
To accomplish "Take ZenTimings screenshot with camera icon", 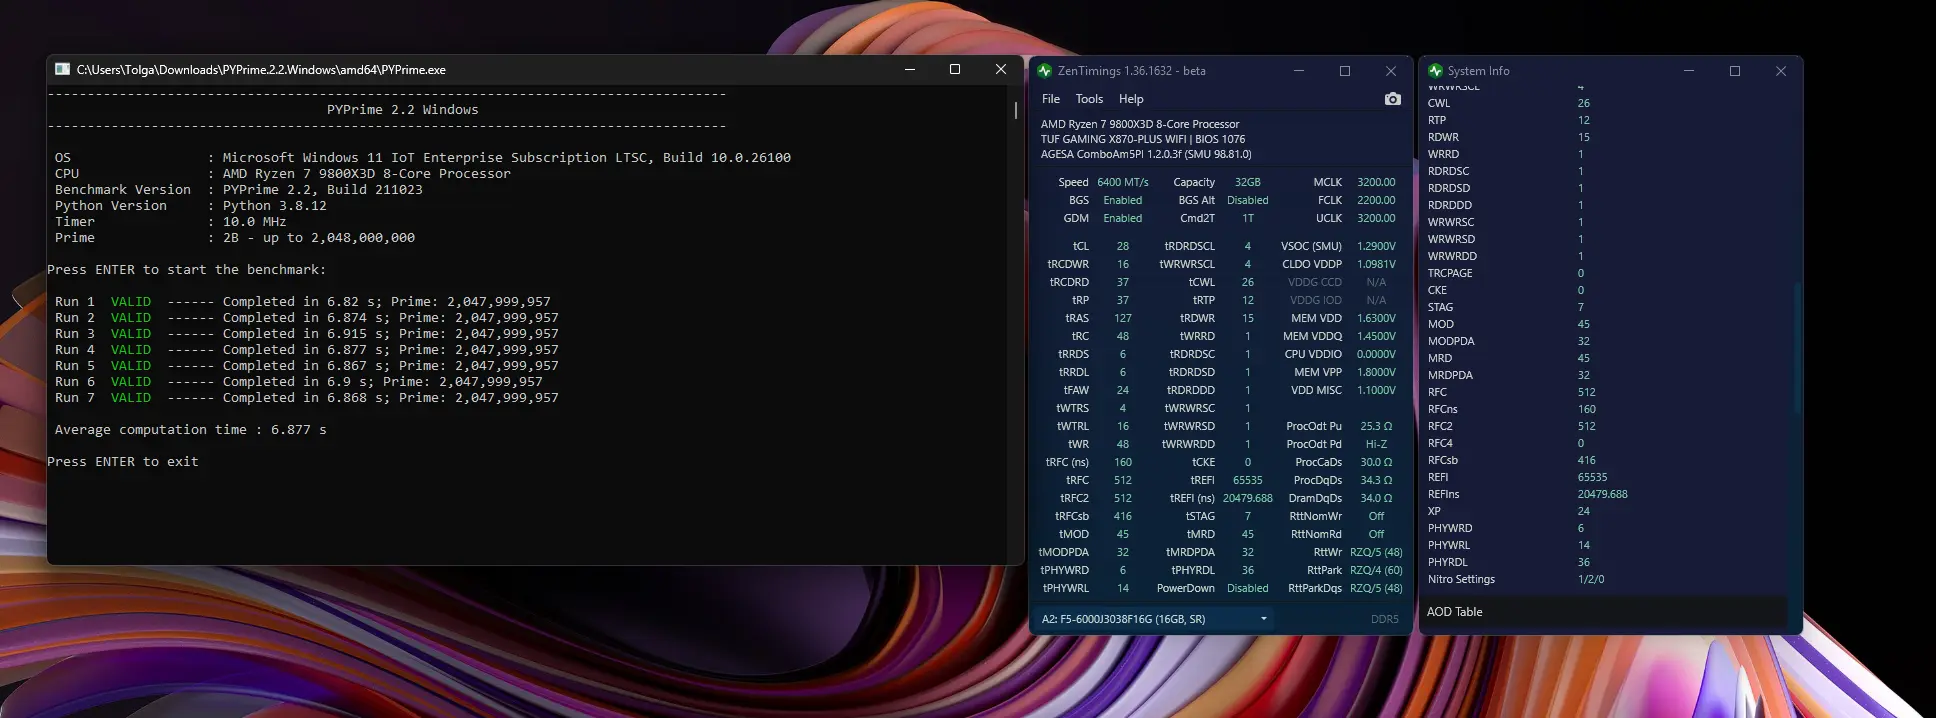I will point(1392,99).
